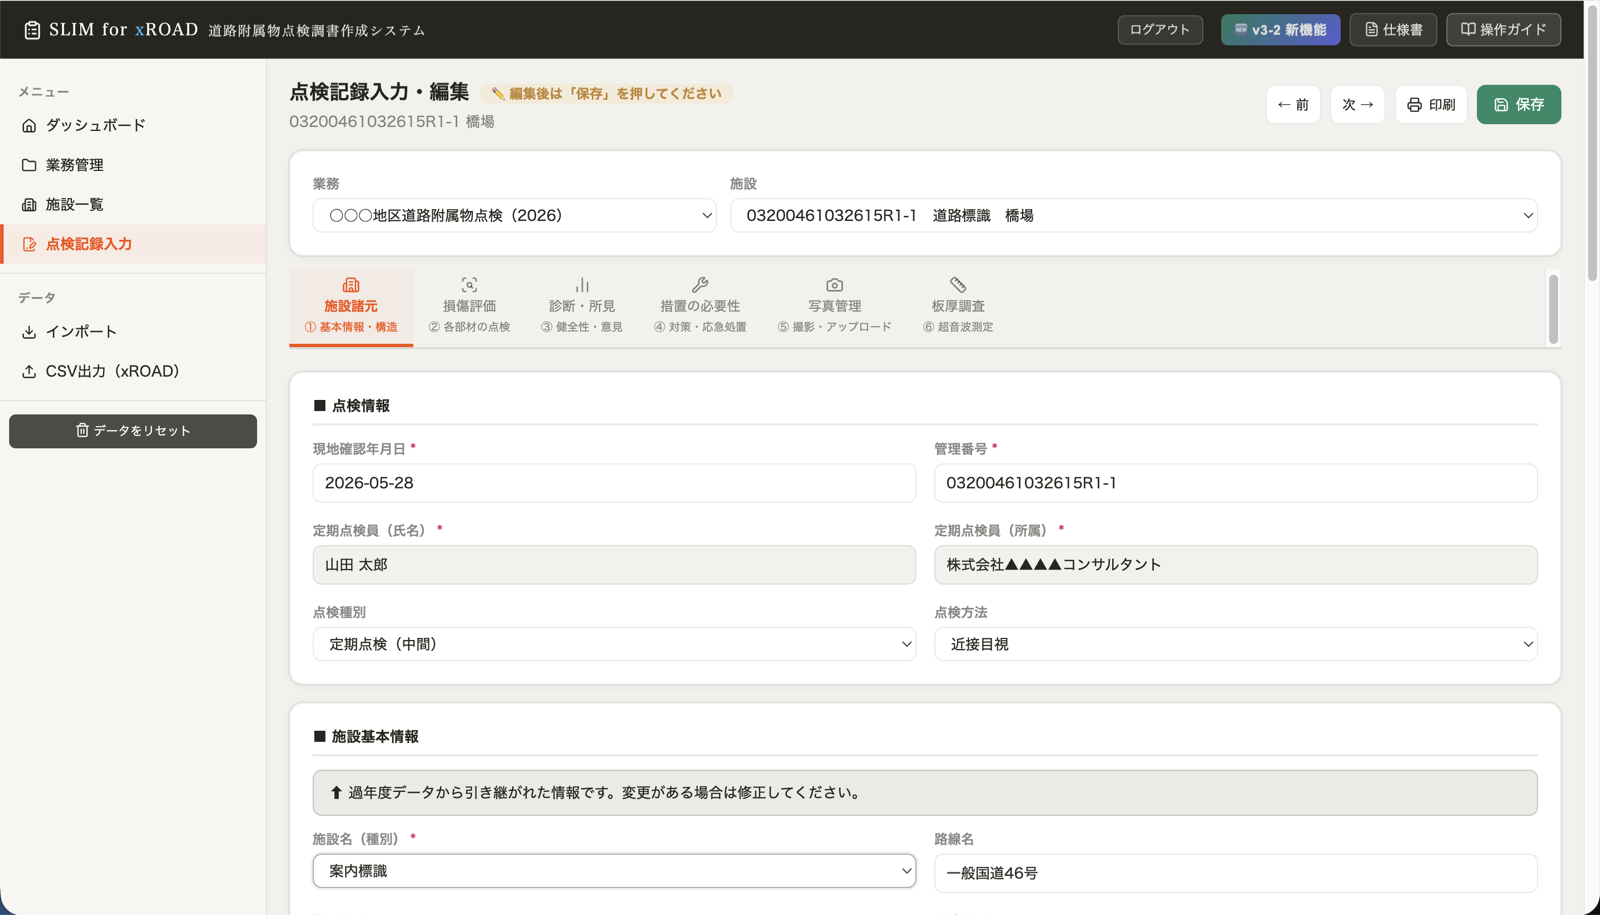
Task: Click the 過年度データから引き継がれた情報 notice
Action: pos(925,793)
